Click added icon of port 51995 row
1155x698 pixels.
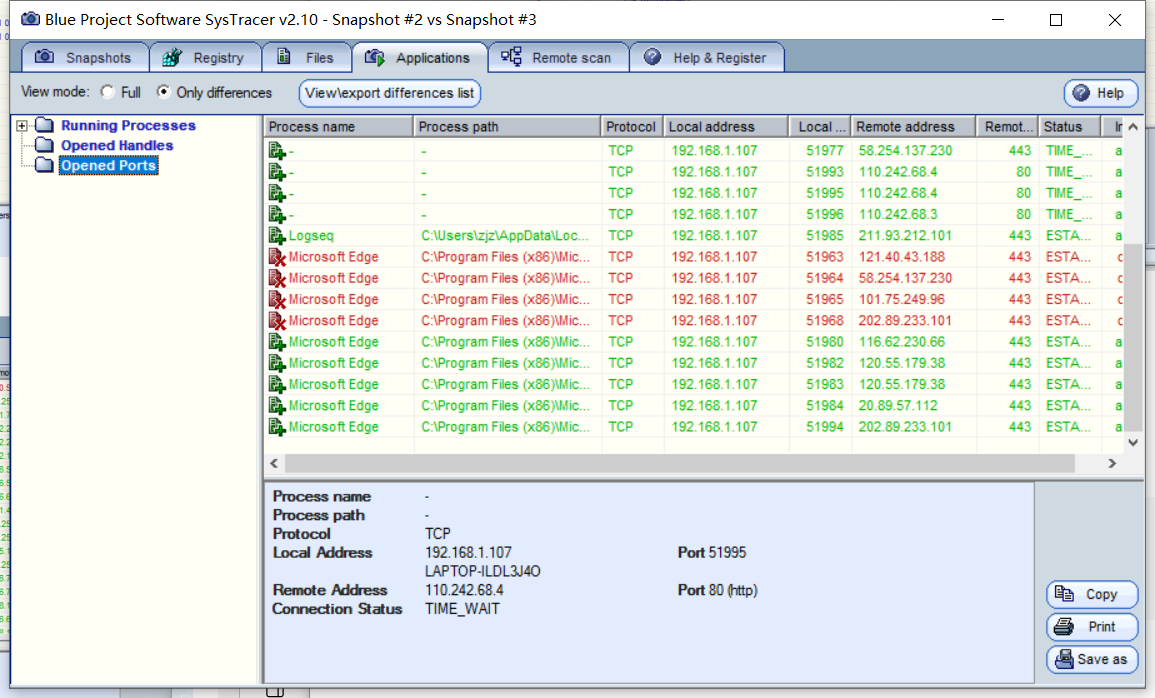[277, 194]
